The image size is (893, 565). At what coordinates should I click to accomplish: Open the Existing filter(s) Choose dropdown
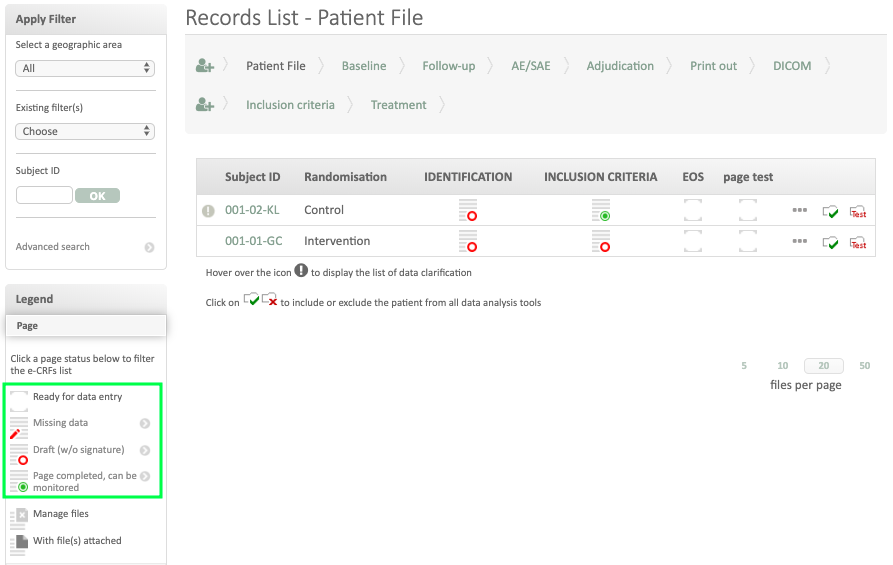[x=85, y=131]
